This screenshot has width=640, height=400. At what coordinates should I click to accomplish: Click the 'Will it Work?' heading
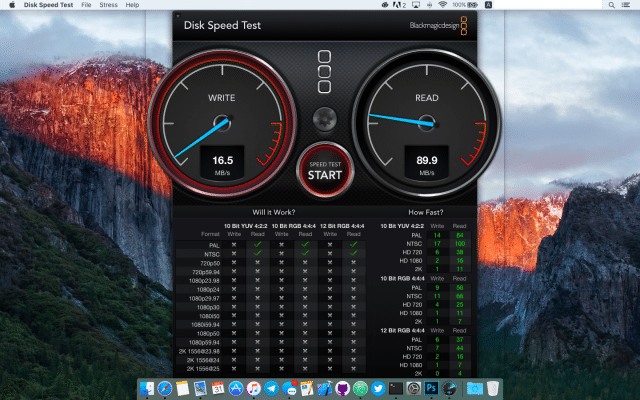273,212
